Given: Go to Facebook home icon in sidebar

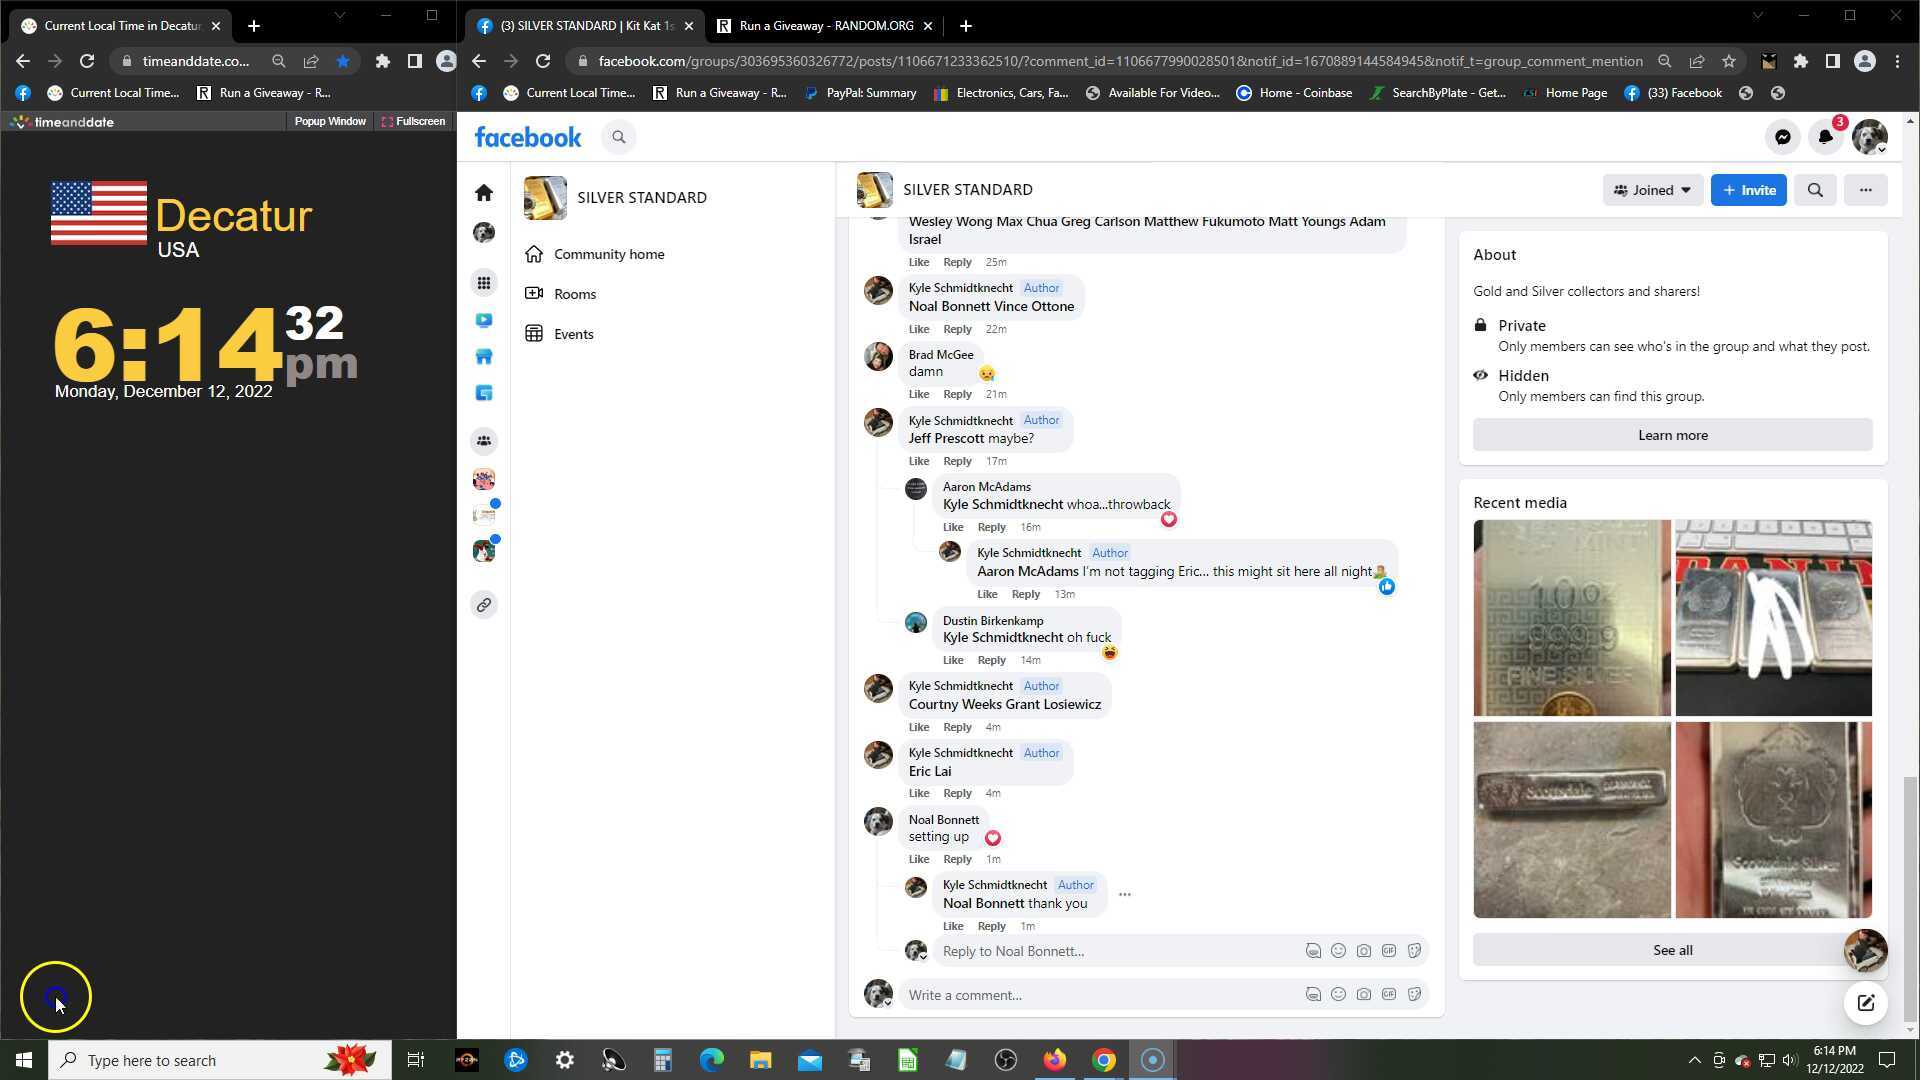Looking at the screenshot, I should pos(484,193).
